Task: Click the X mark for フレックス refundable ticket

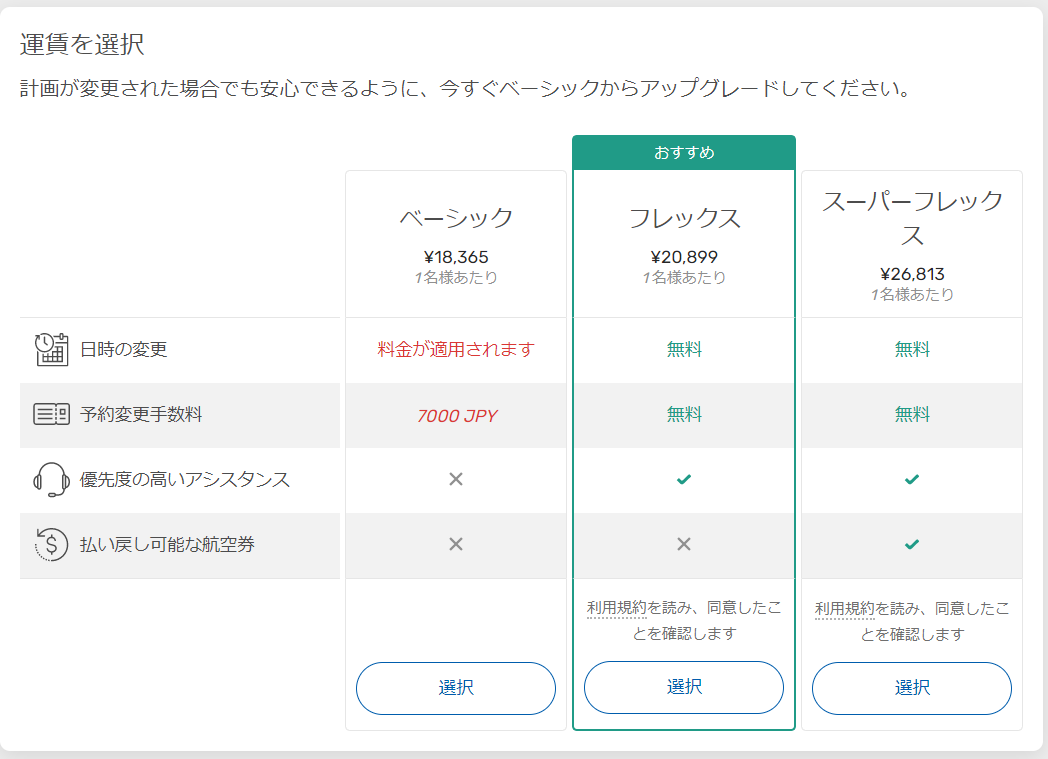Action: pos(684,544)
